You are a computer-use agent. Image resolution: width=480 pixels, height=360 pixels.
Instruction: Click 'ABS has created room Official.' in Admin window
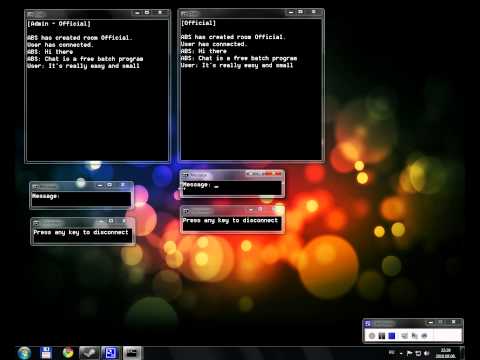coord(80,38)
